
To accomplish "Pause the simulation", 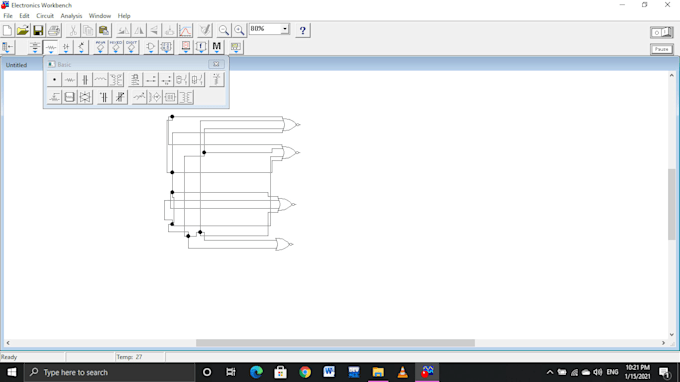I will pos(662,49).
